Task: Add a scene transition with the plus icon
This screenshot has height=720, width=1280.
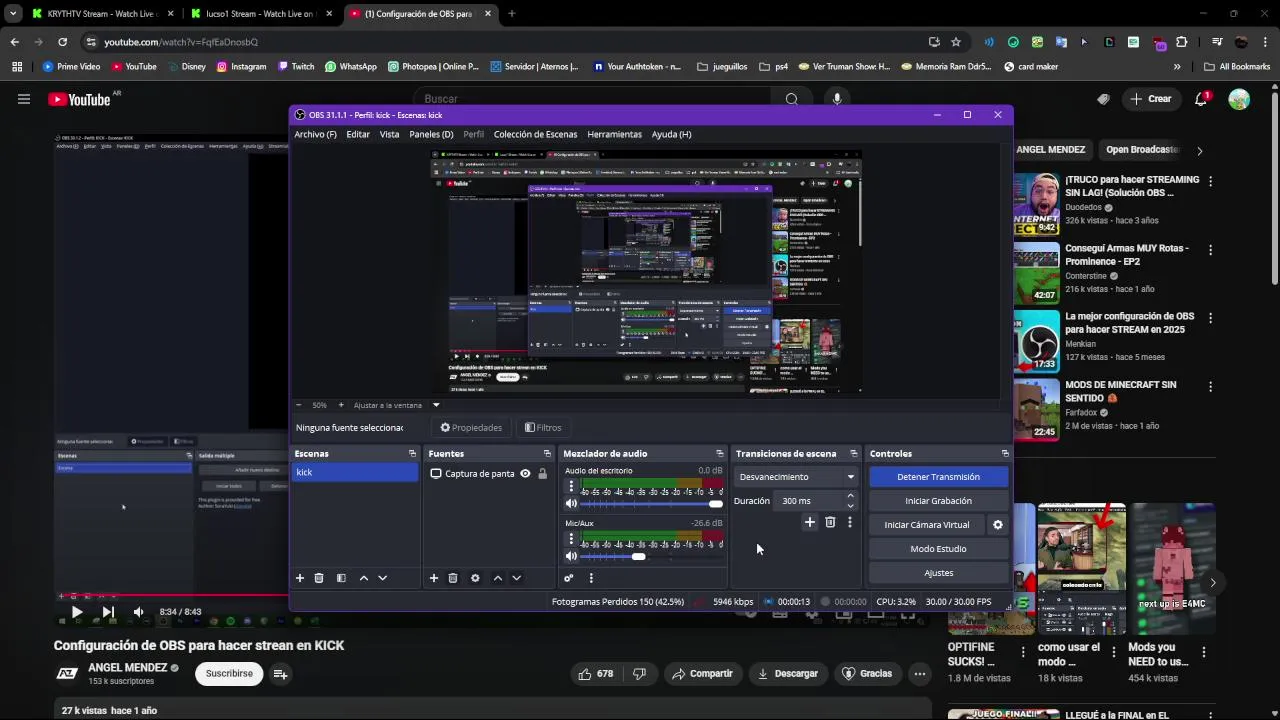Action: (810, 522)
